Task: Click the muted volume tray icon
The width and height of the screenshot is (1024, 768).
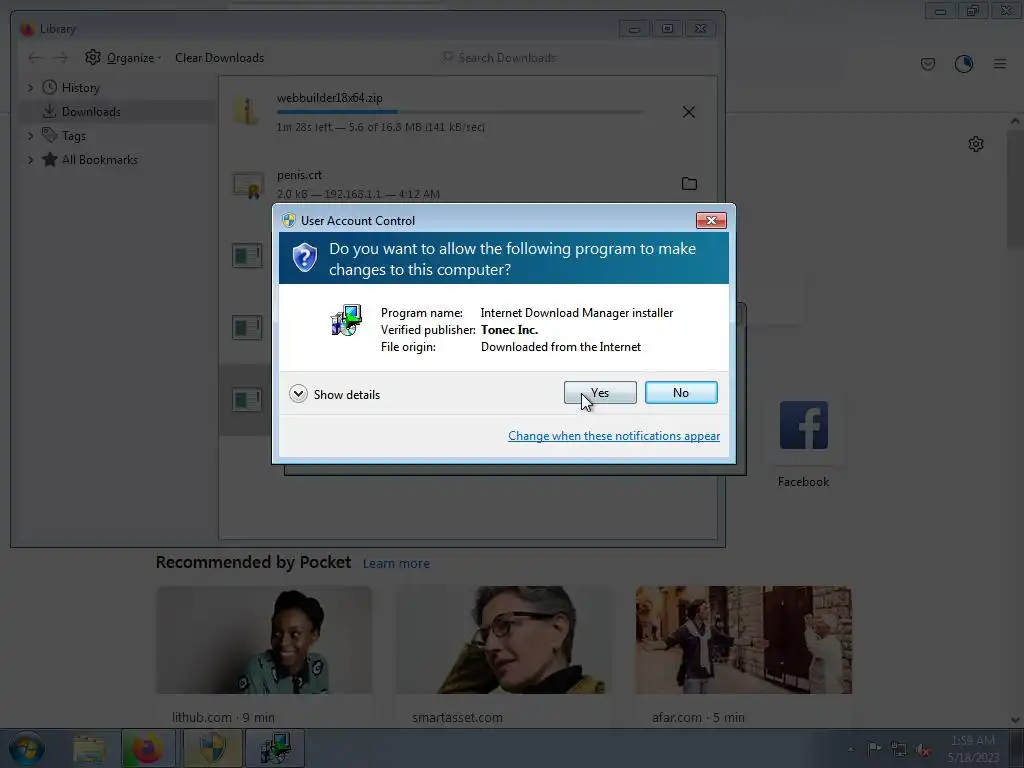Action: 923,749
